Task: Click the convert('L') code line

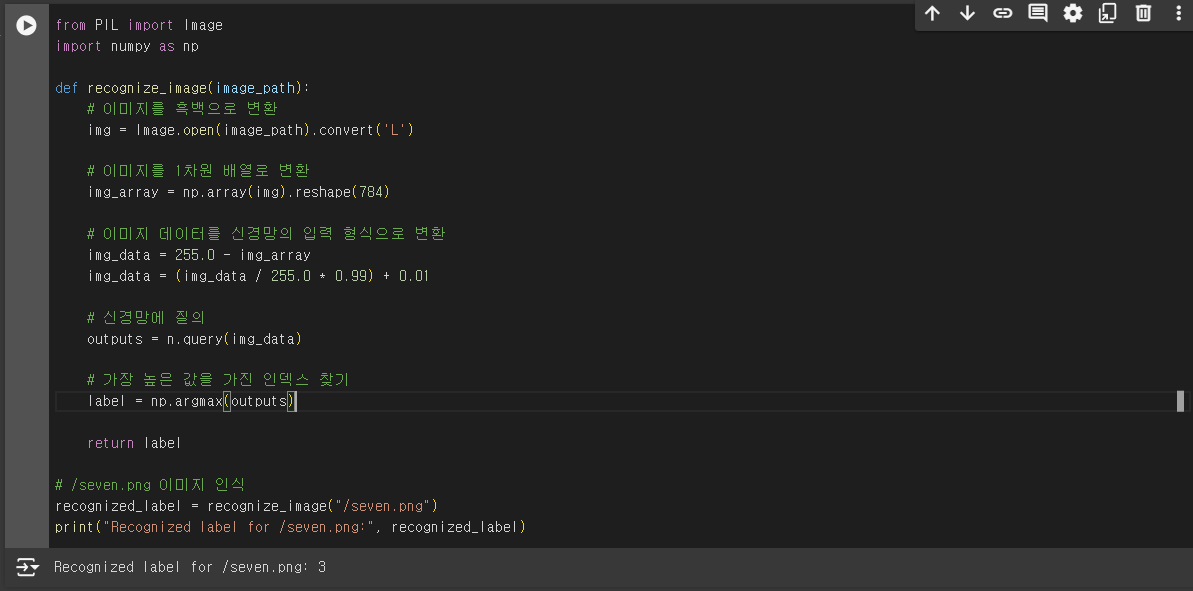Action: click(250, 130)
